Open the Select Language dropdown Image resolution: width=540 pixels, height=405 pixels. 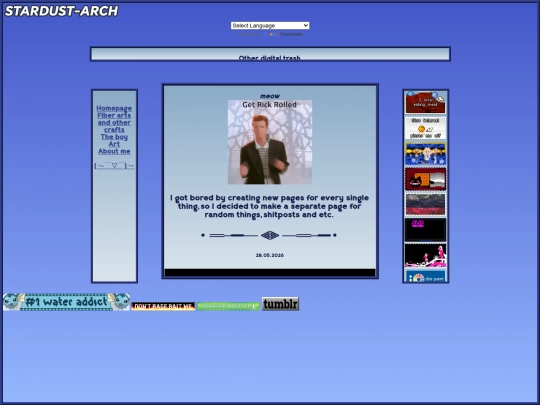(x=270, y=25)
